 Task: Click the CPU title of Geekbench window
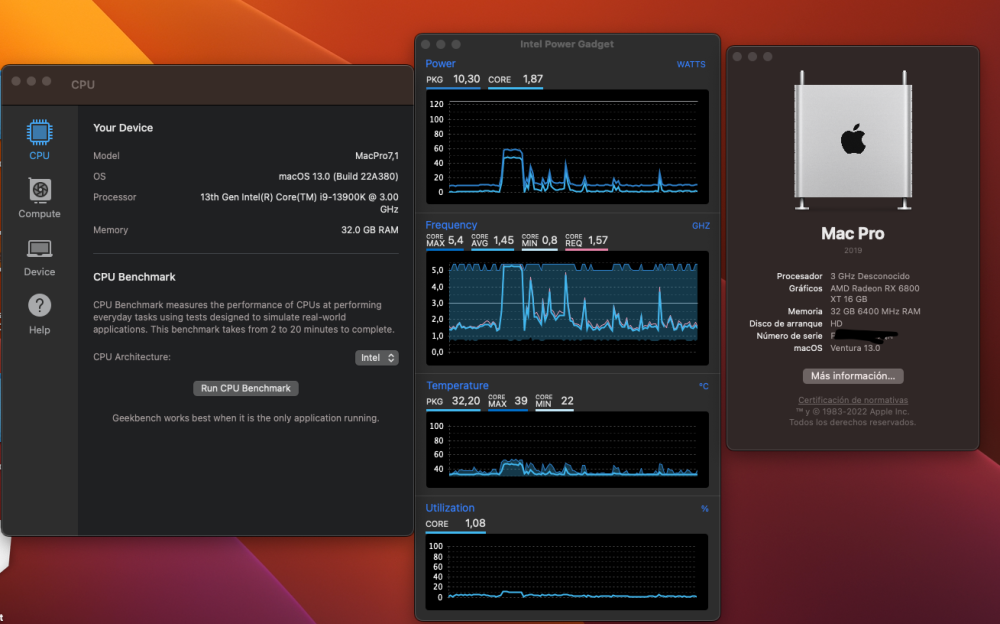83,84
